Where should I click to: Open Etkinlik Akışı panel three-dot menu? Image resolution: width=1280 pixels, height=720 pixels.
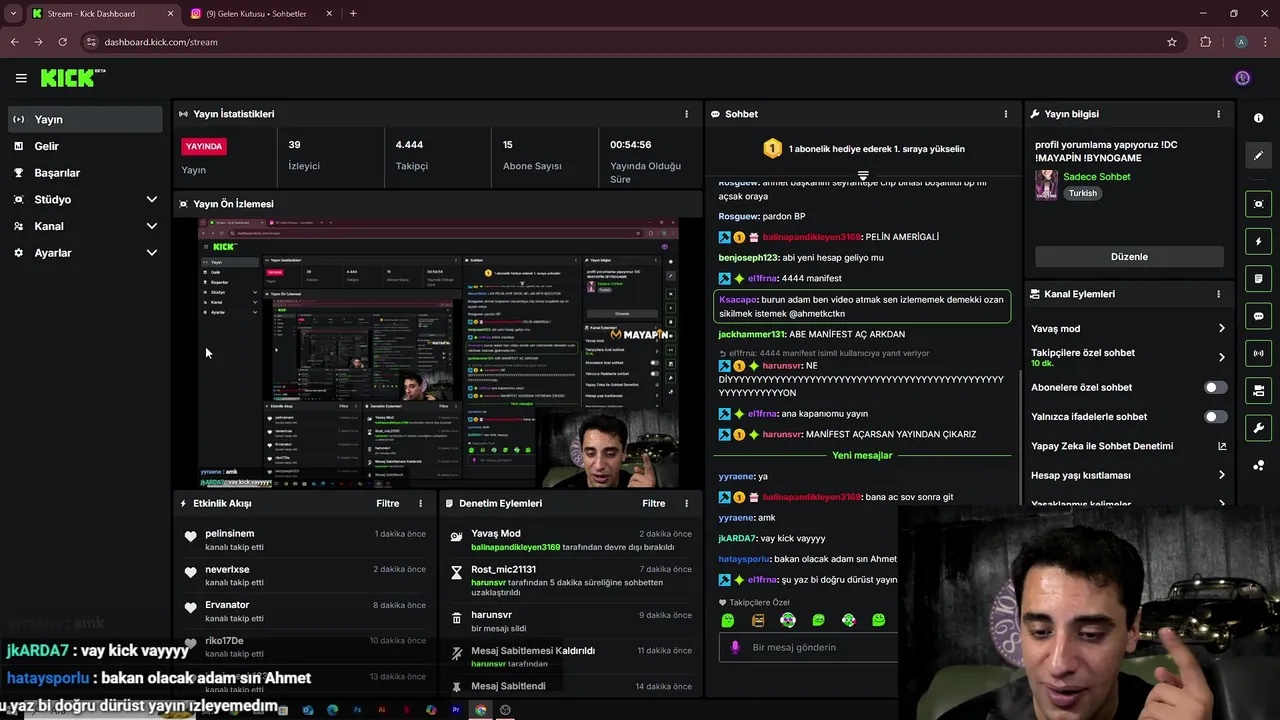(420, 504)
